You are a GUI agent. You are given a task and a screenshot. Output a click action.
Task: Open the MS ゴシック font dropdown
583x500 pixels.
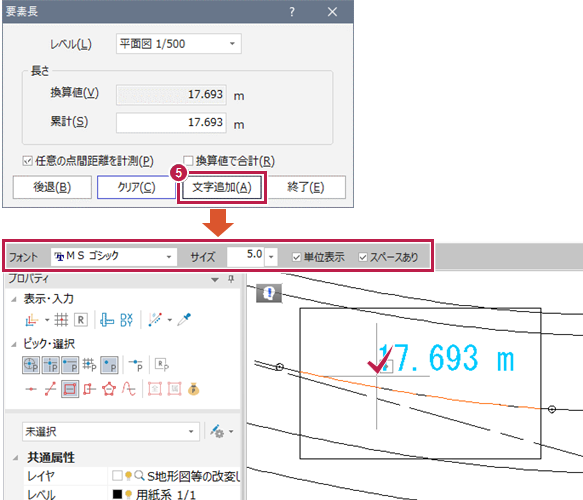click(x=113, y=257)
